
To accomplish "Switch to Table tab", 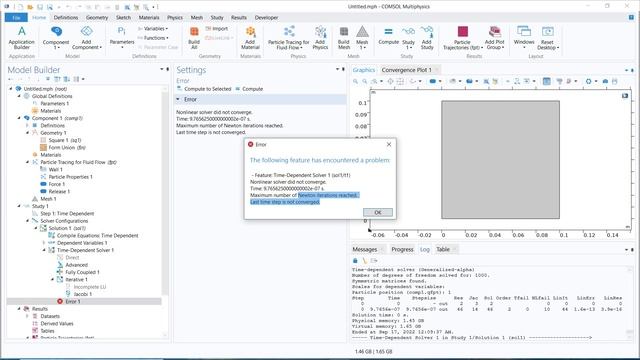I will point(443,249).
